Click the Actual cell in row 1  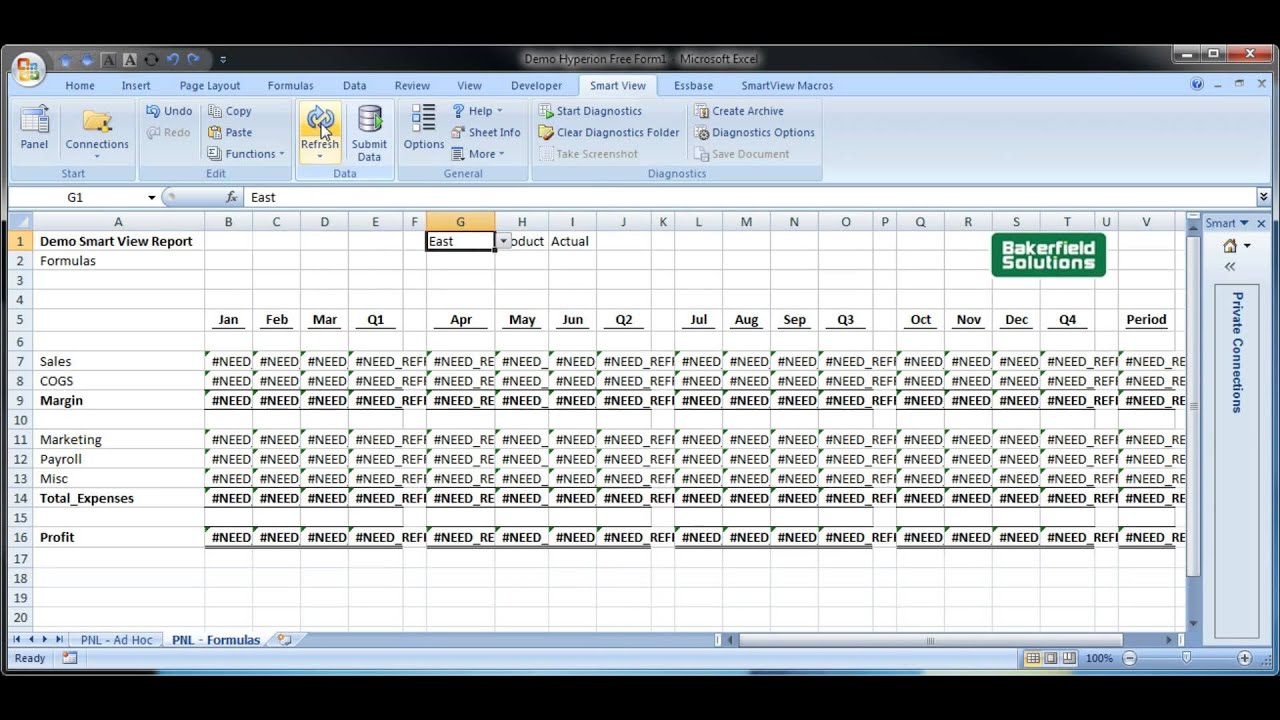pos(572,241)
